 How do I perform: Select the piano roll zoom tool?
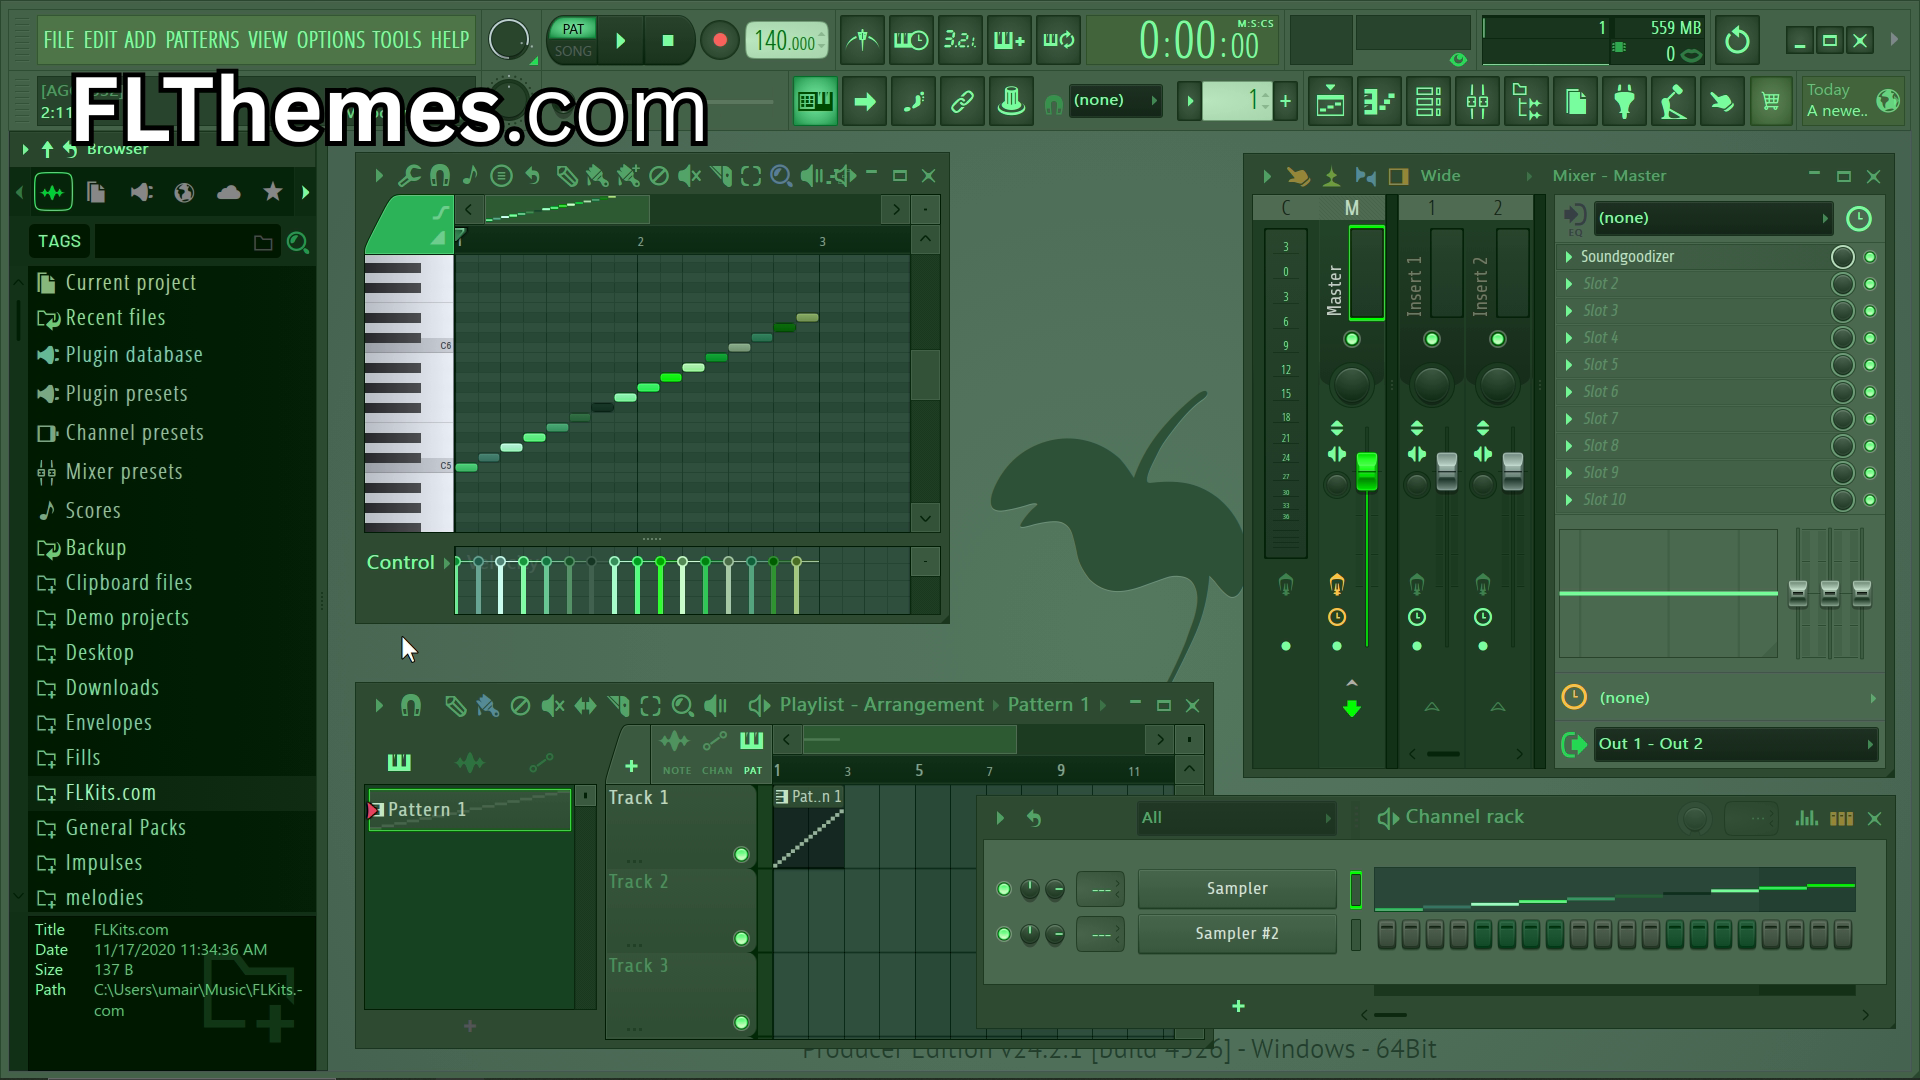[x=781, y=176]
